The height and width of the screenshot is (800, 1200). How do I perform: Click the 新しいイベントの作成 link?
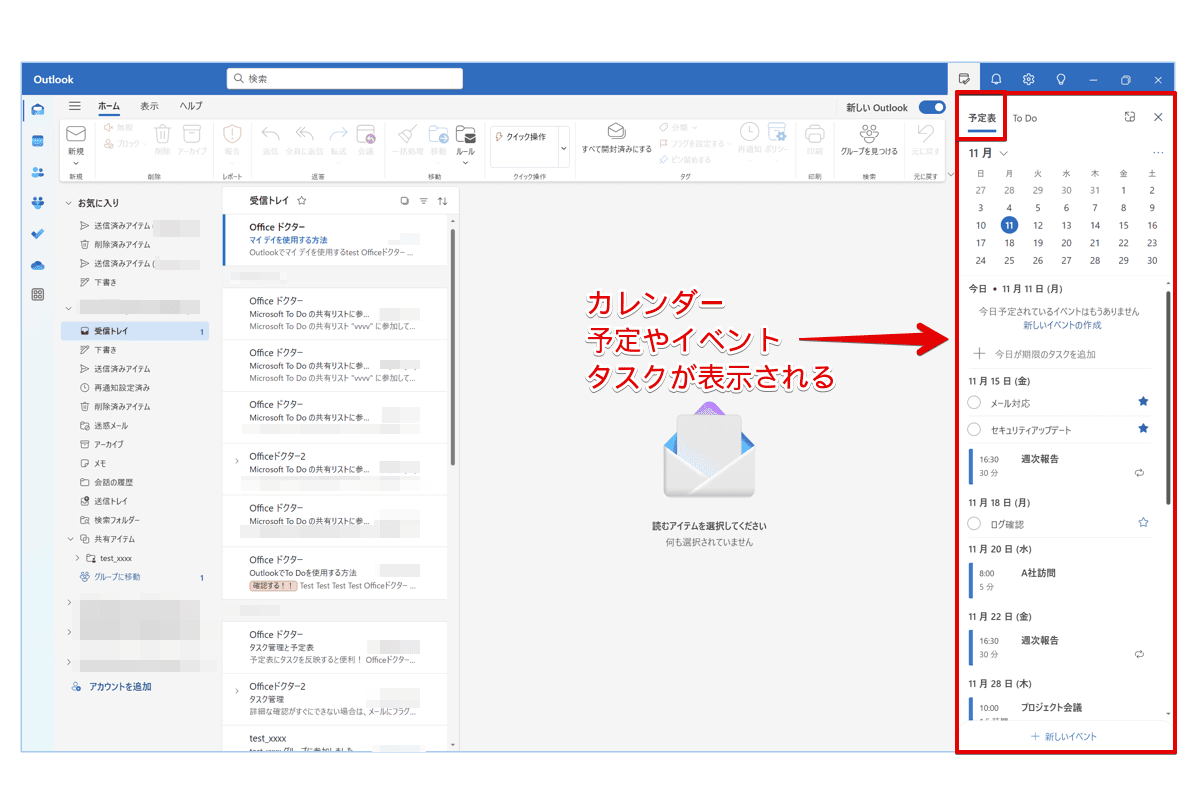coord(1062,326)
